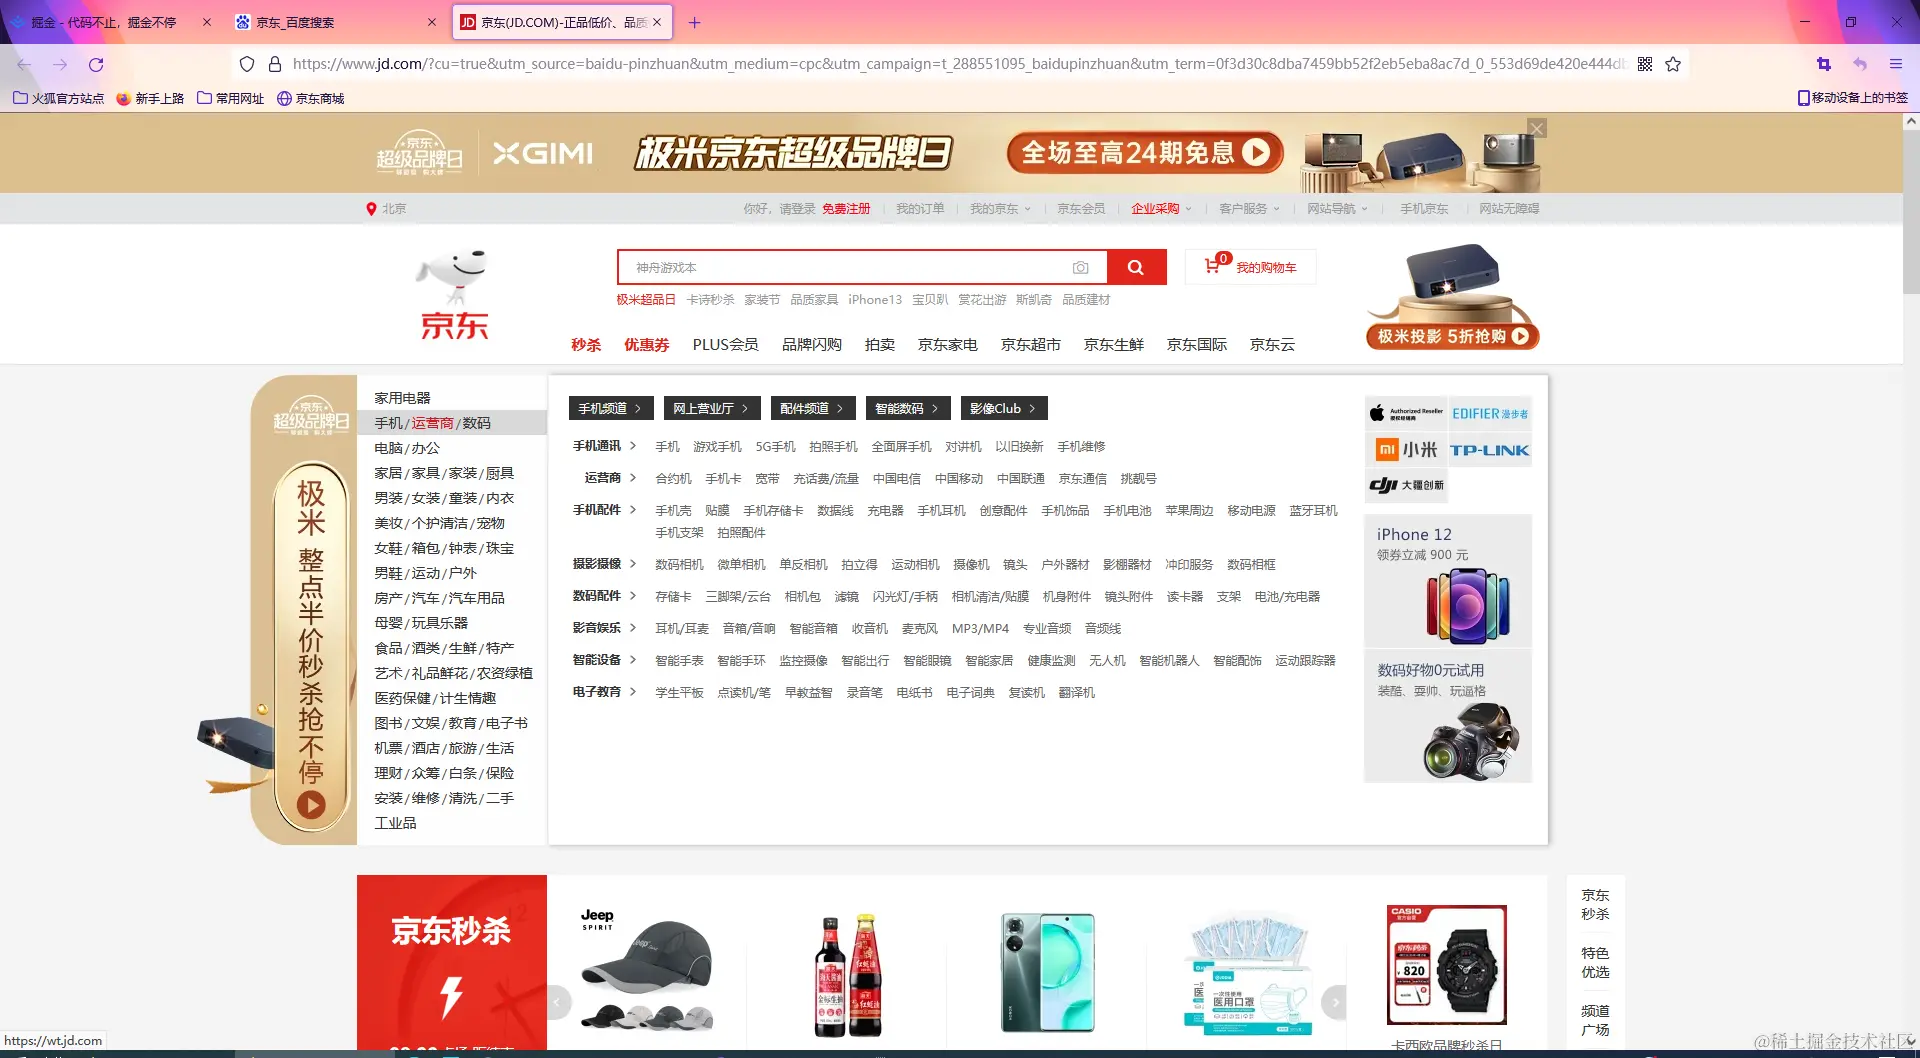Expand 运营商 category arrow
Viewport: 1920px width, 1058px height.
tap(633, 478)
